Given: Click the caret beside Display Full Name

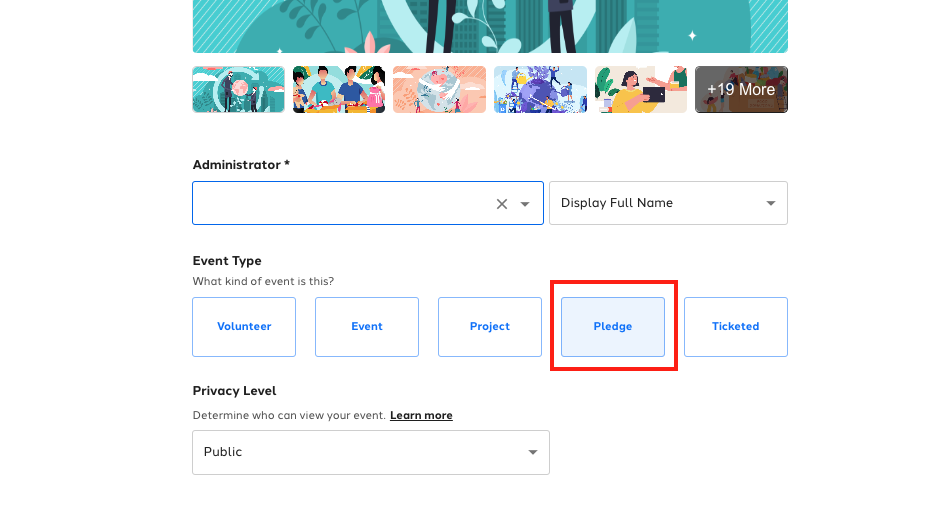Looking at the screenshot, I should 770,203.
